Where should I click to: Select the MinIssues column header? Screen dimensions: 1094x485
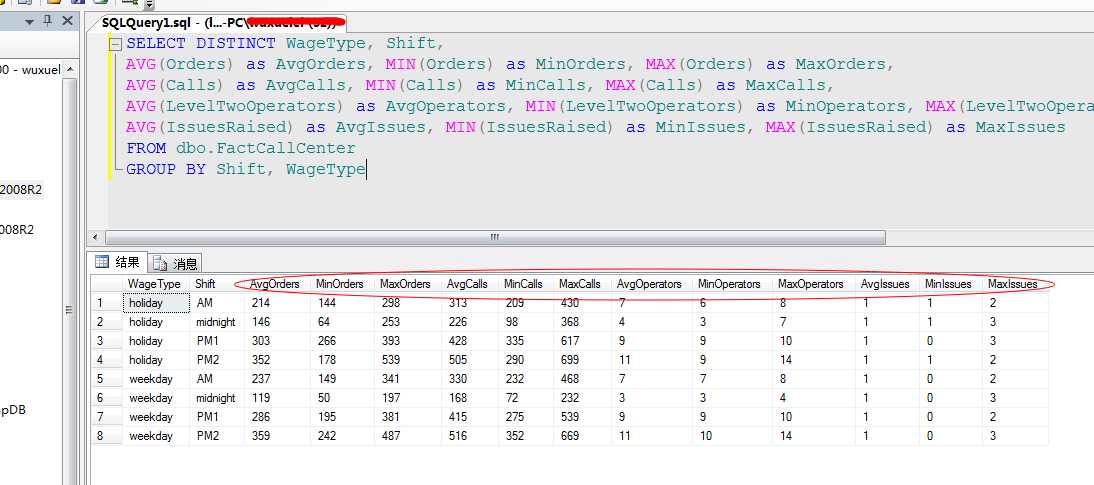click(x=948, y=284)
